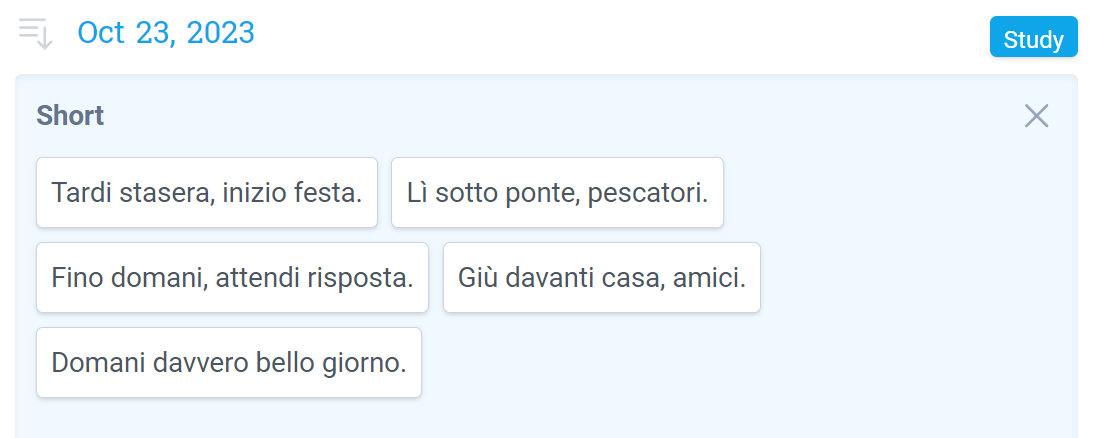The width and height of the screenshot is (1095, 438).
Task: Click the sort order icon beside the date
Action: (x=36, y=34)
